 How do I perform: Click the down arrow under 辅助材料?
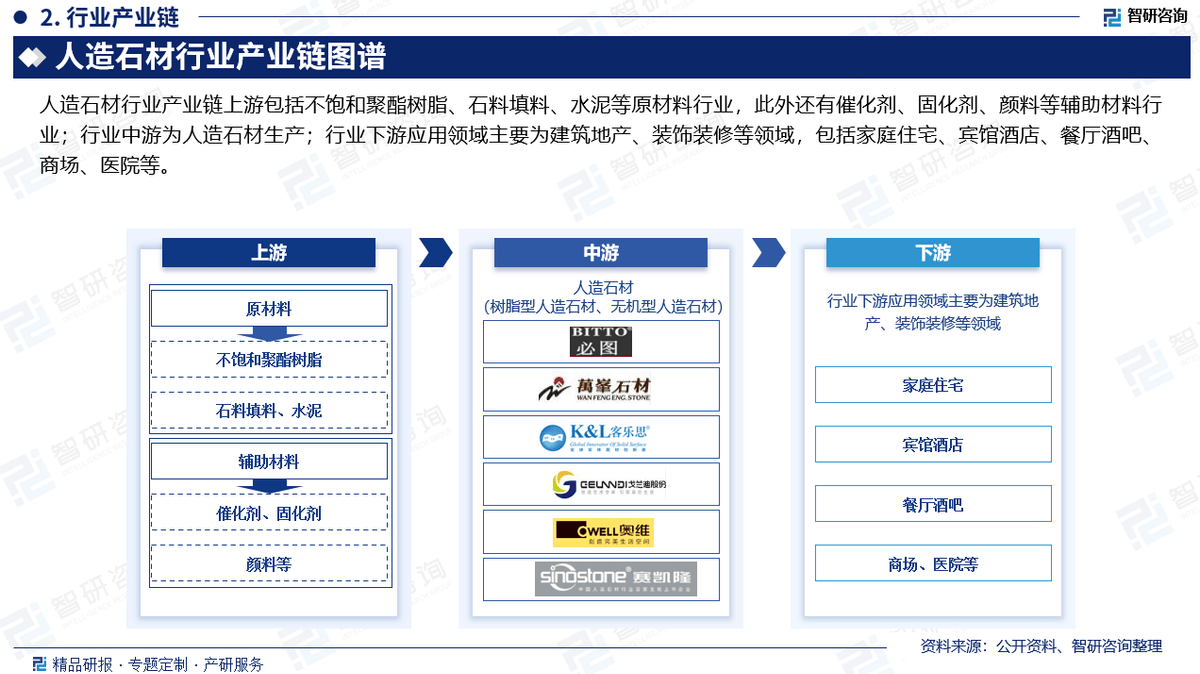268,487
